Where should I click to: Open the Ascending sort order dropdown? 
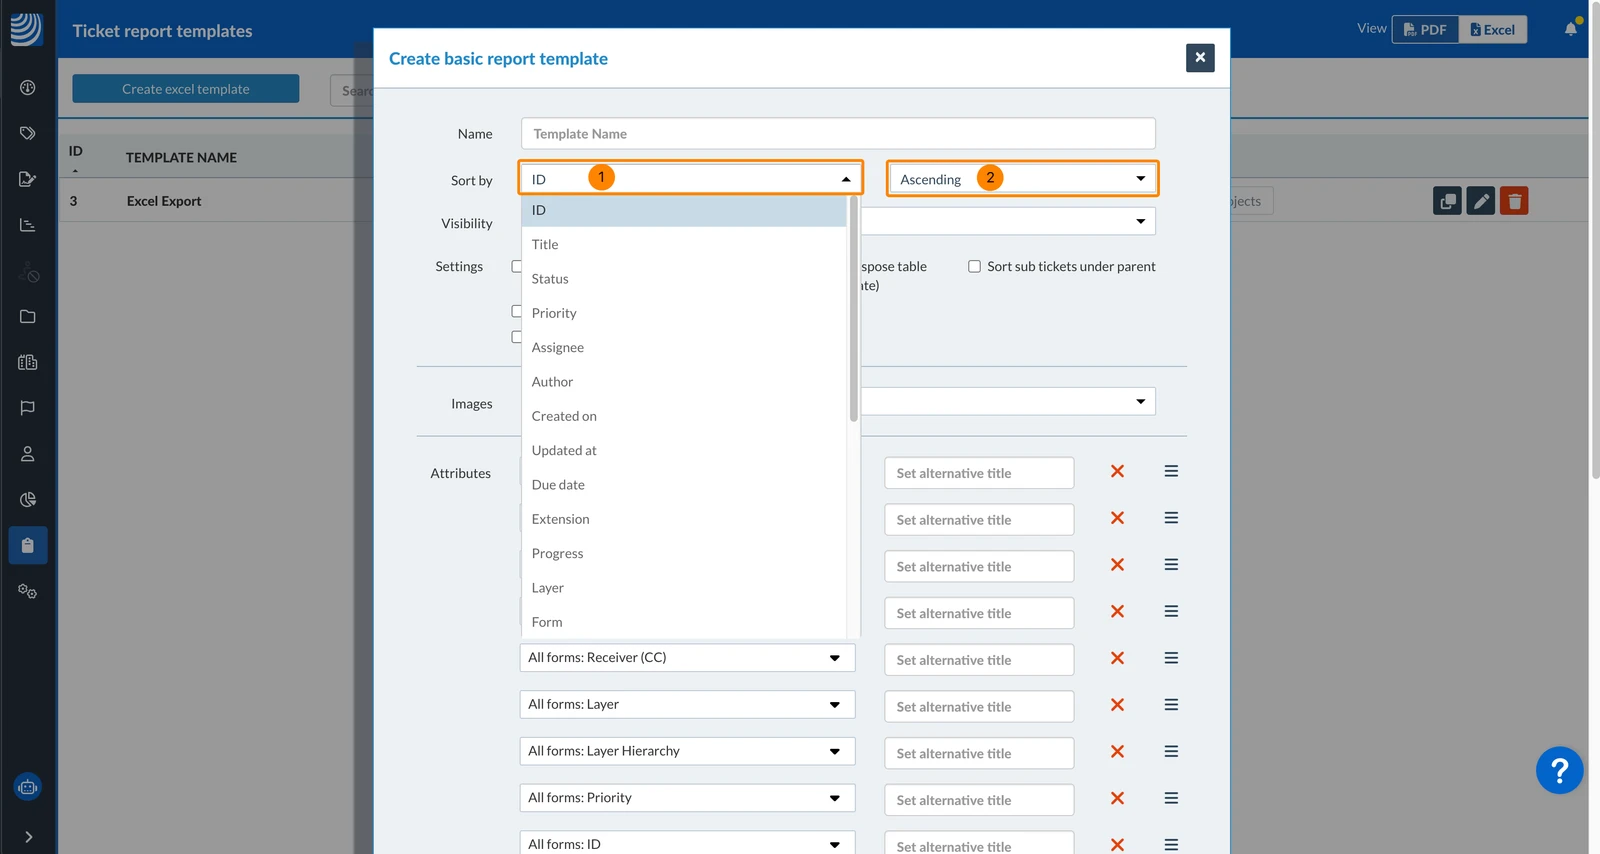pos(1022,179)
